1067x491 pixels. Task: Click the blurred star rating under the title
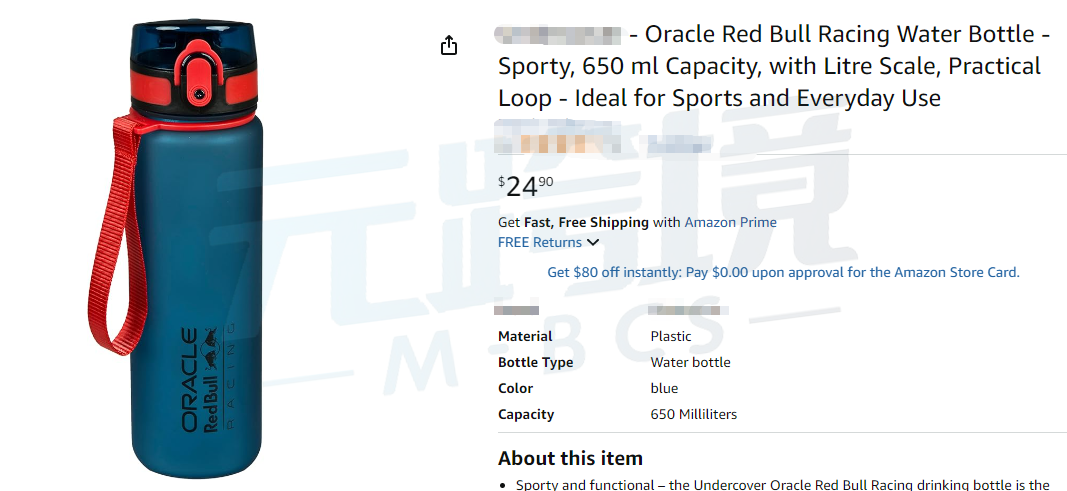560,142
